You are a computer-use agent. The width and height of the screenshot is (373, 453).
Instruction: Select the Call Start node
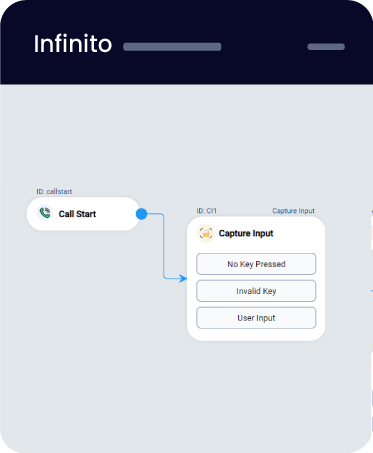pos(83,214)
